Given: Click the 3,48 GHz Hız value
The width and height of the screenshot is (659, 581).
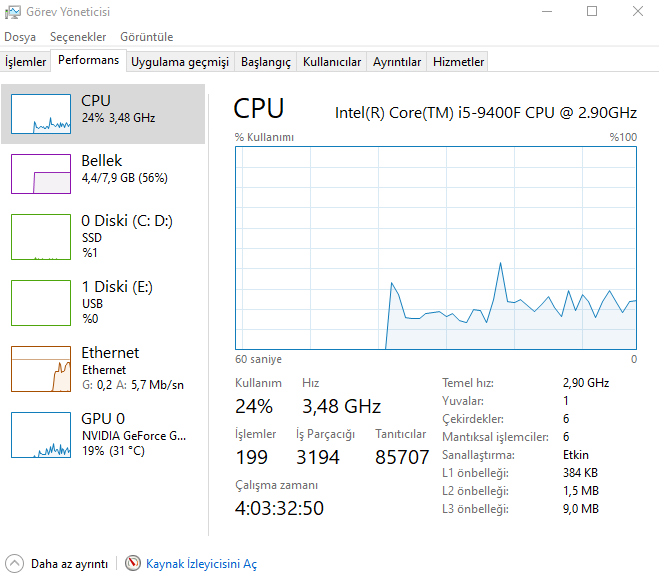Looking at the screenshot, I should pos(341,407).
